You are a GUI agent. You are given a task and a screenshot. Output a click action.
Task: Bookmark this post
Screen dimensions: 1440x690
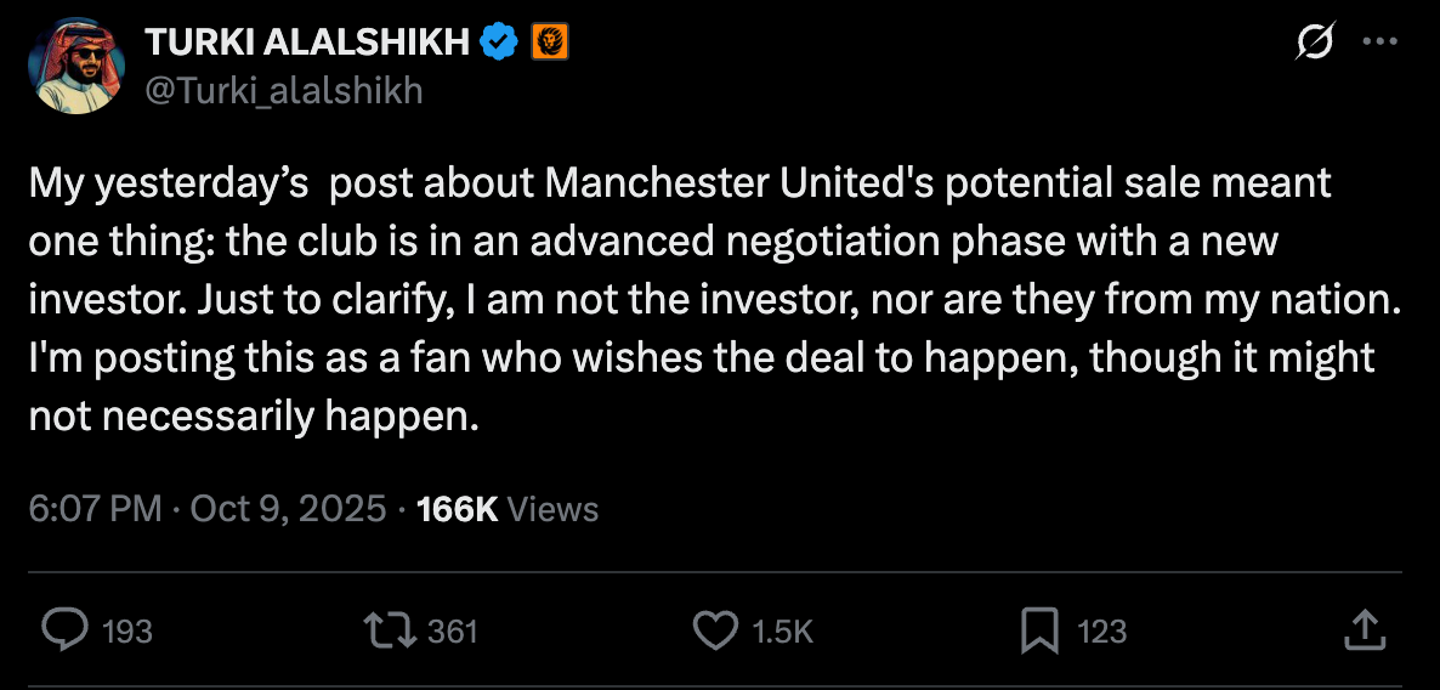[1040, 630]
